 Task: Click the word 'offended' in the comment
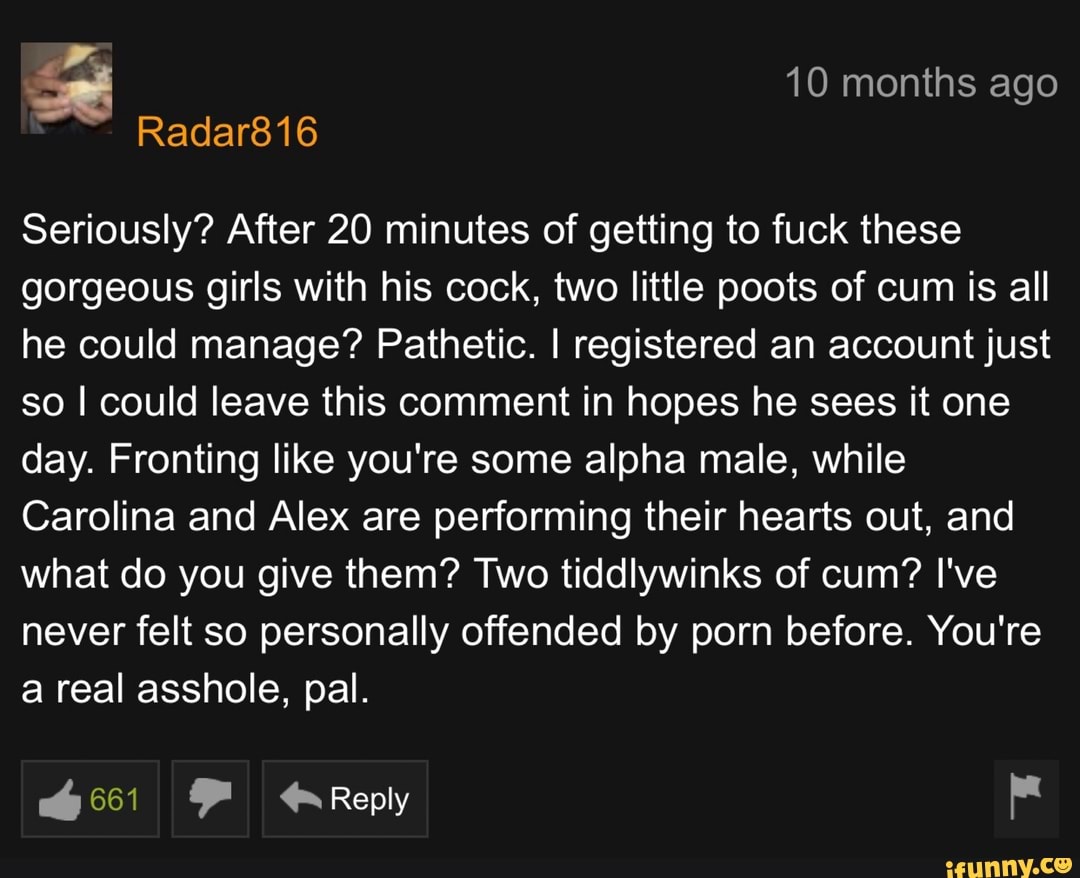click(x=541, y=631)
